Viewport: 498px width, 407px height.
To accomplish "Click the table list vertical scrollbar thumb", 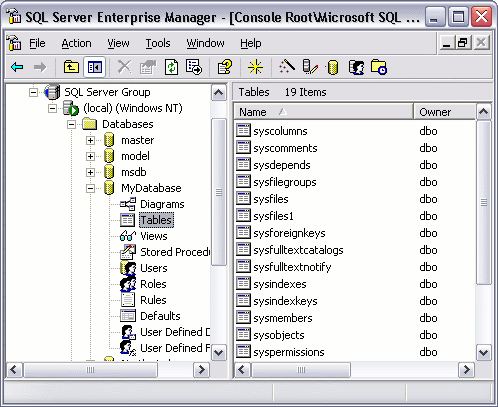I will coord(484,203).
